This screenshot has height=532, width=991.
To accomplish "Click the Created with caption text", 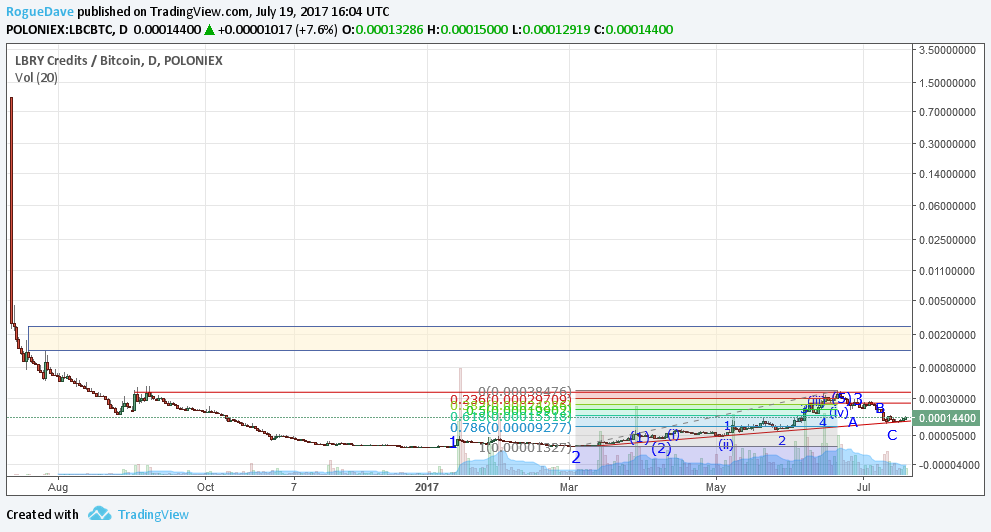I will click(x=42, y=514).
